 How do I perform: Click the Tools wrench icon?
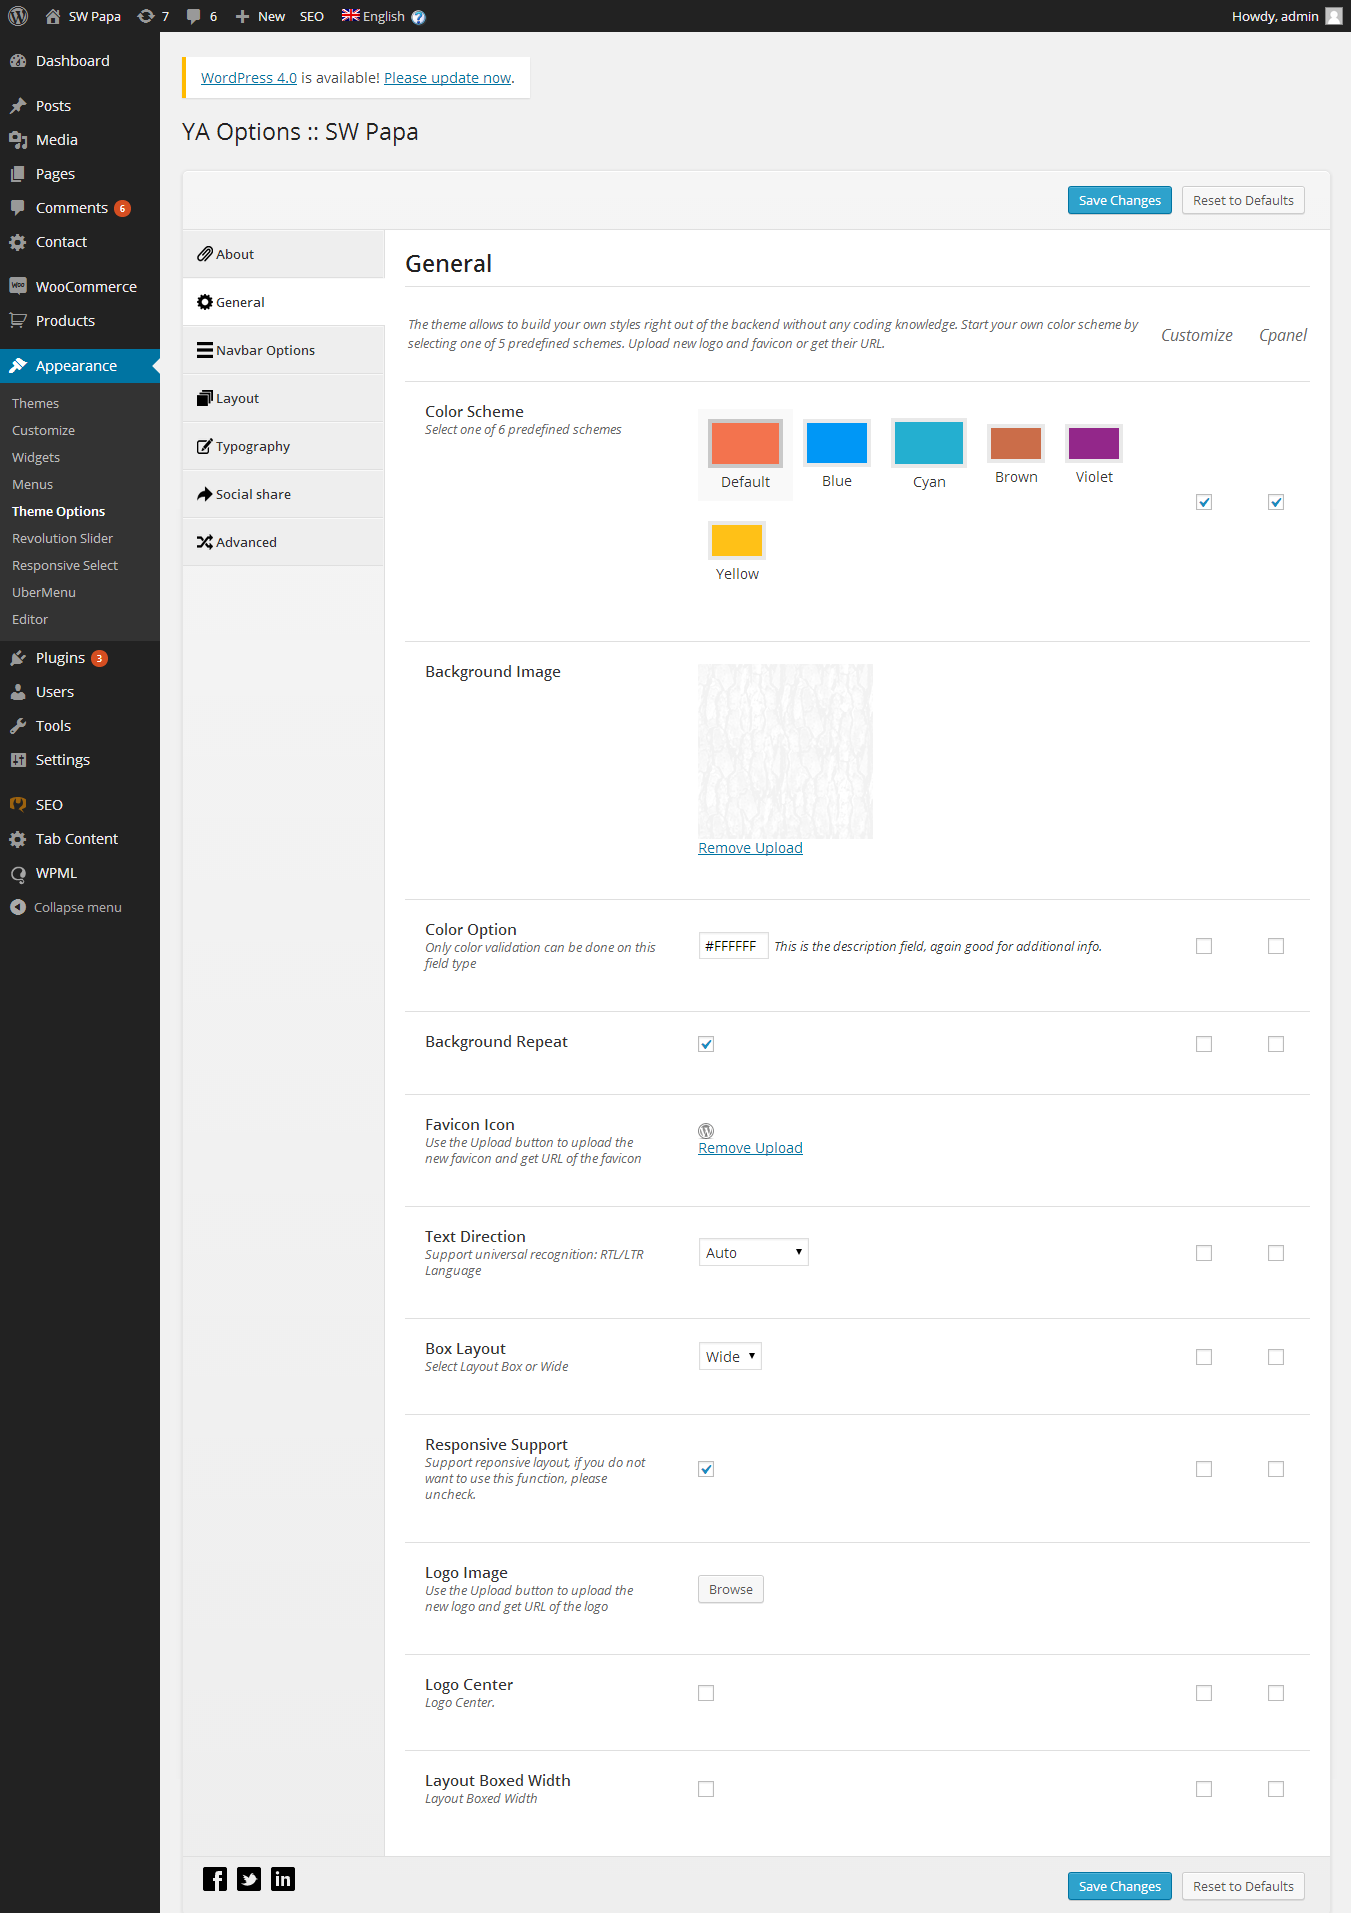click(x=18, y=726)
